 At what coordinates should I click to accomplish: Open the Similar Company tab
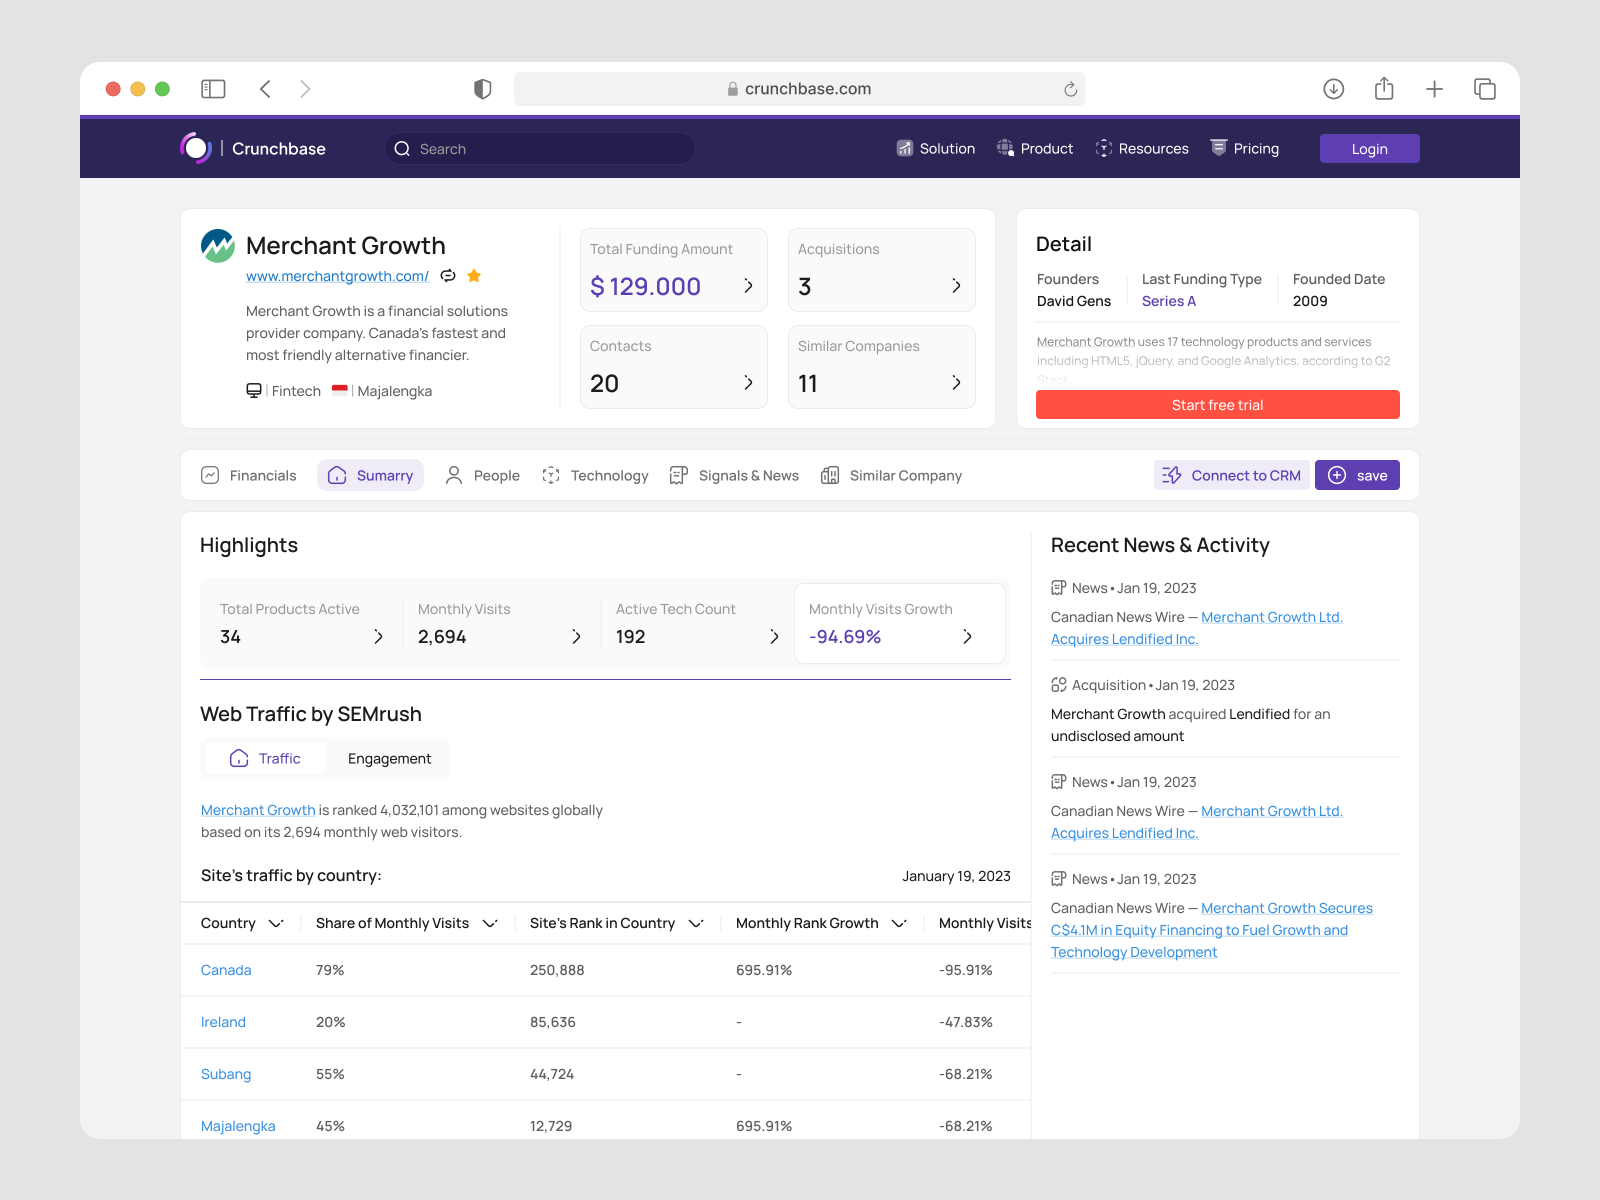click(x=891, y=475)
